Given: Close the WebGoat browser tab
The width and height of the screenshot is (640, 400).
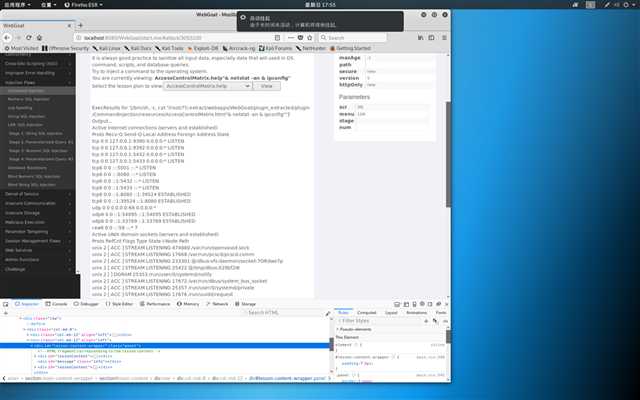Looking at the screenshot, I should tap(69, 25).
